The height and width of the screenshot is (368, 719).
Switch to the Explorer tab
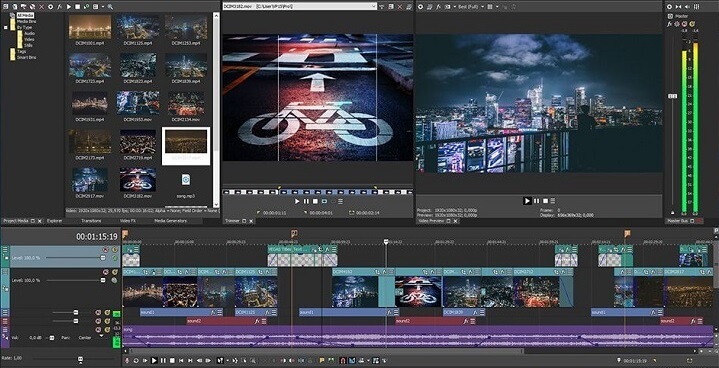54,221
